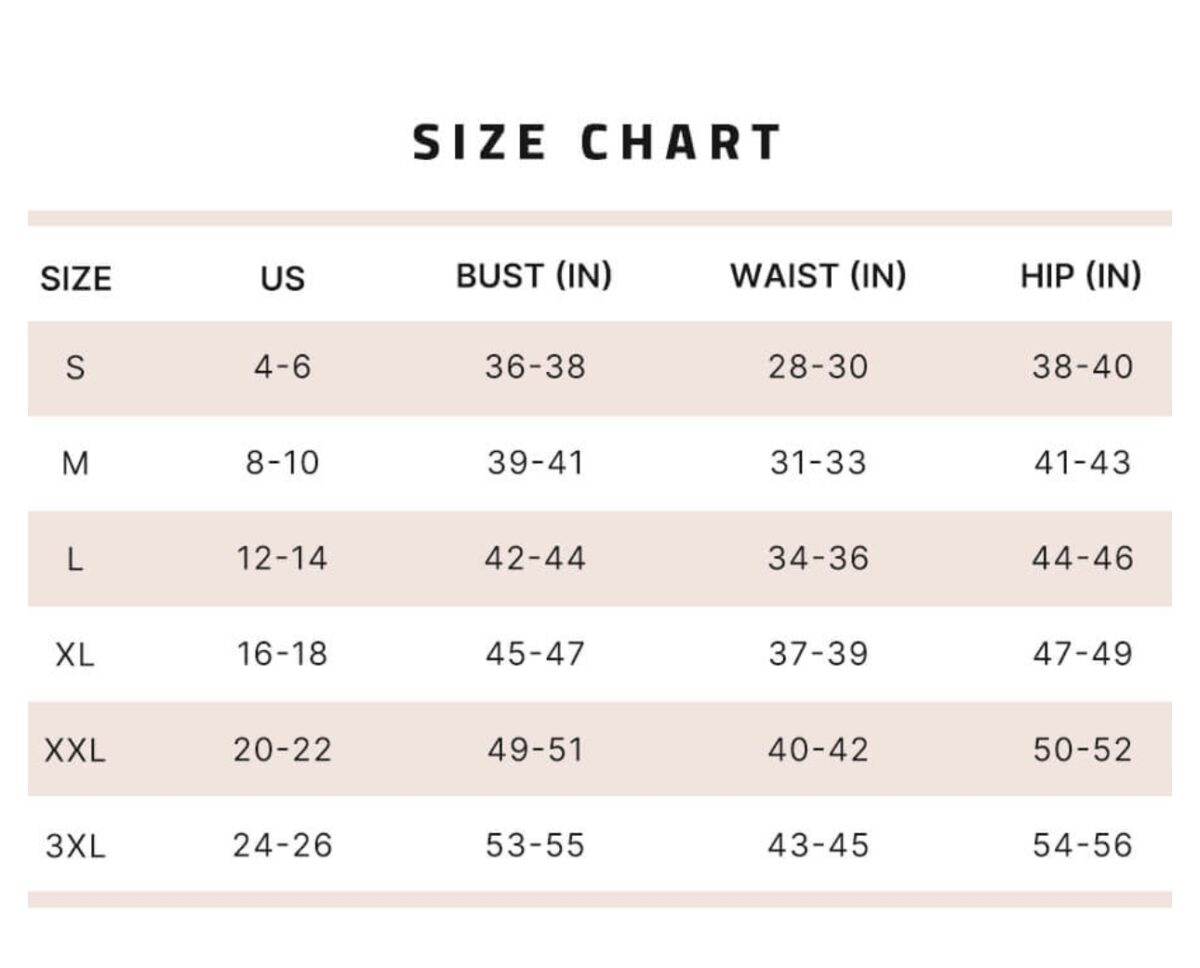Select the M size row label
1200x968 pixels.
[75, 463]
